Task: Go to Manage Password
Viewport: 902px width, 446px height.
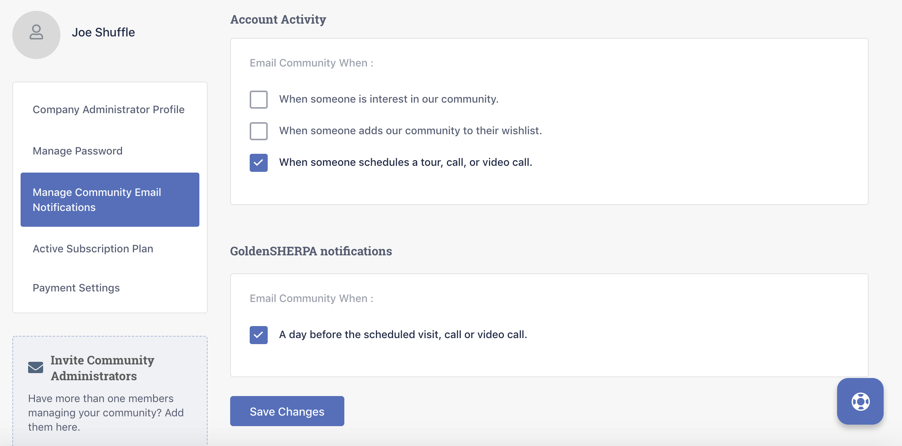Action: click(77, 151)
